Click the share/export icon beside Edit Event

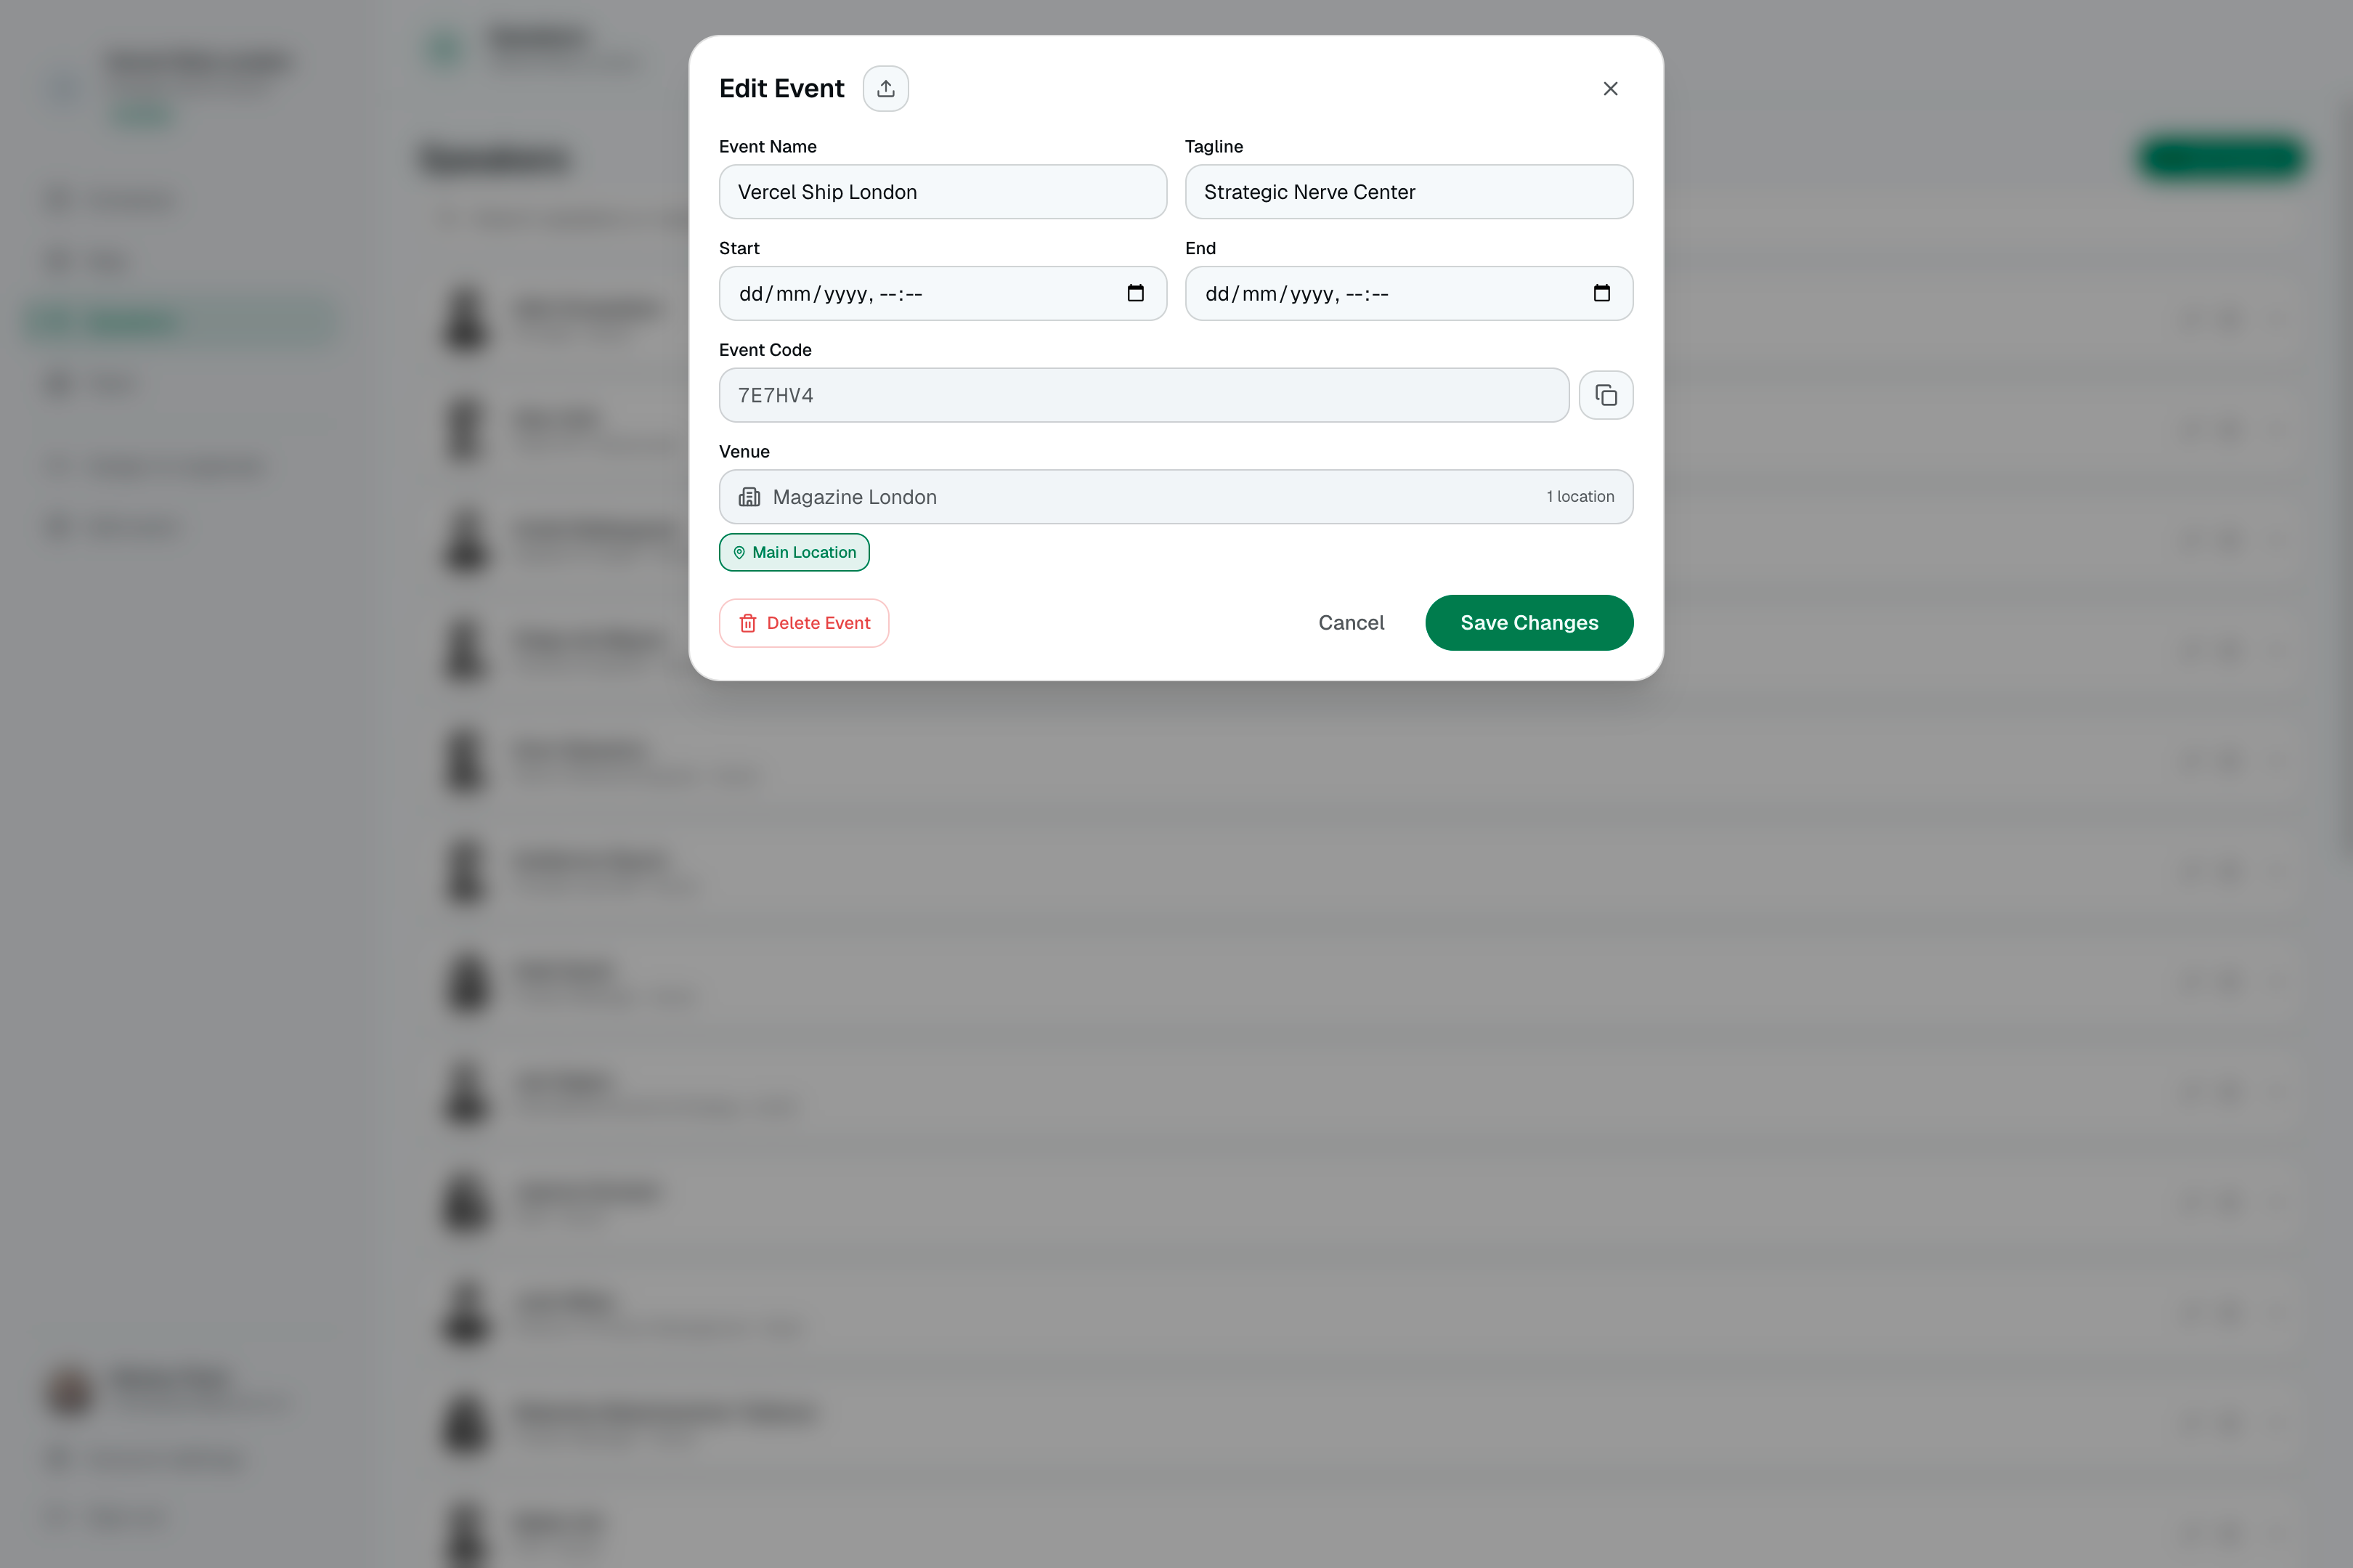tap(885, 89)
